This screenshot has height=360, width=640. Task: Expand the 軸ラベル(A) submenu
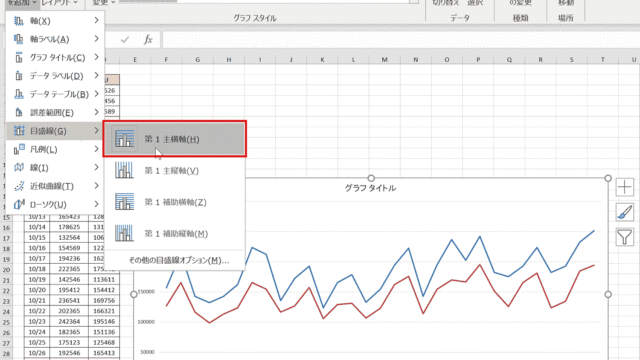click(x=55, y=39)
